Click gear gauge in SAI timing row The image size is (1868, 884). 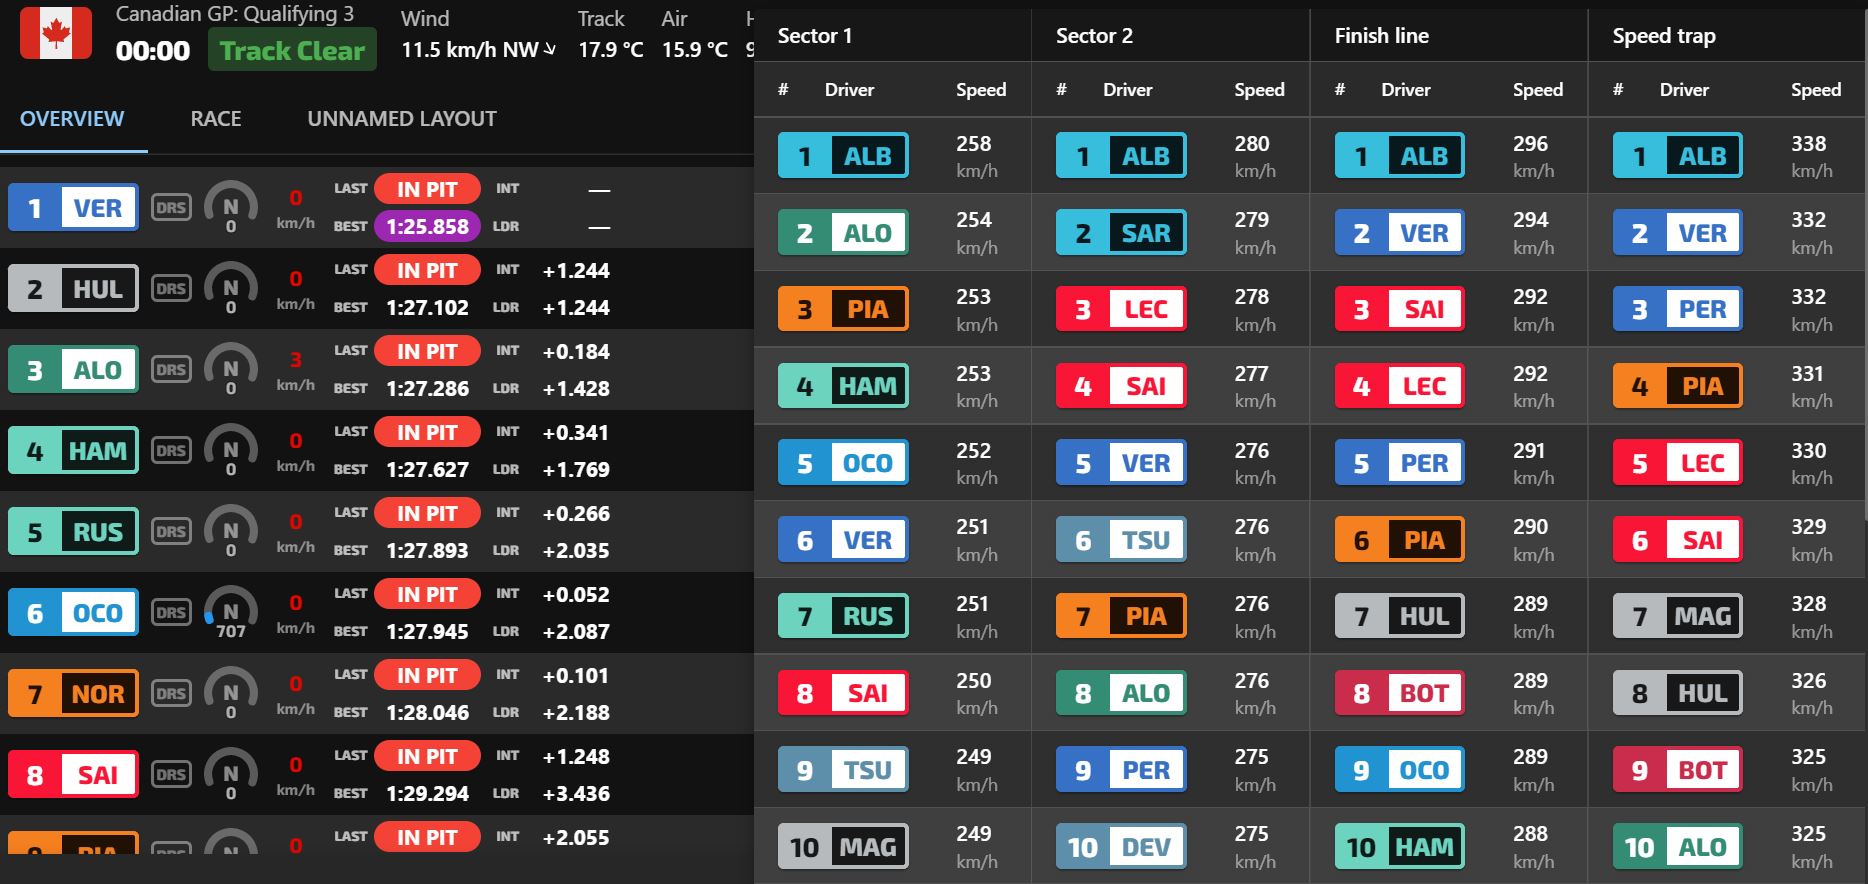pos(231,775)
